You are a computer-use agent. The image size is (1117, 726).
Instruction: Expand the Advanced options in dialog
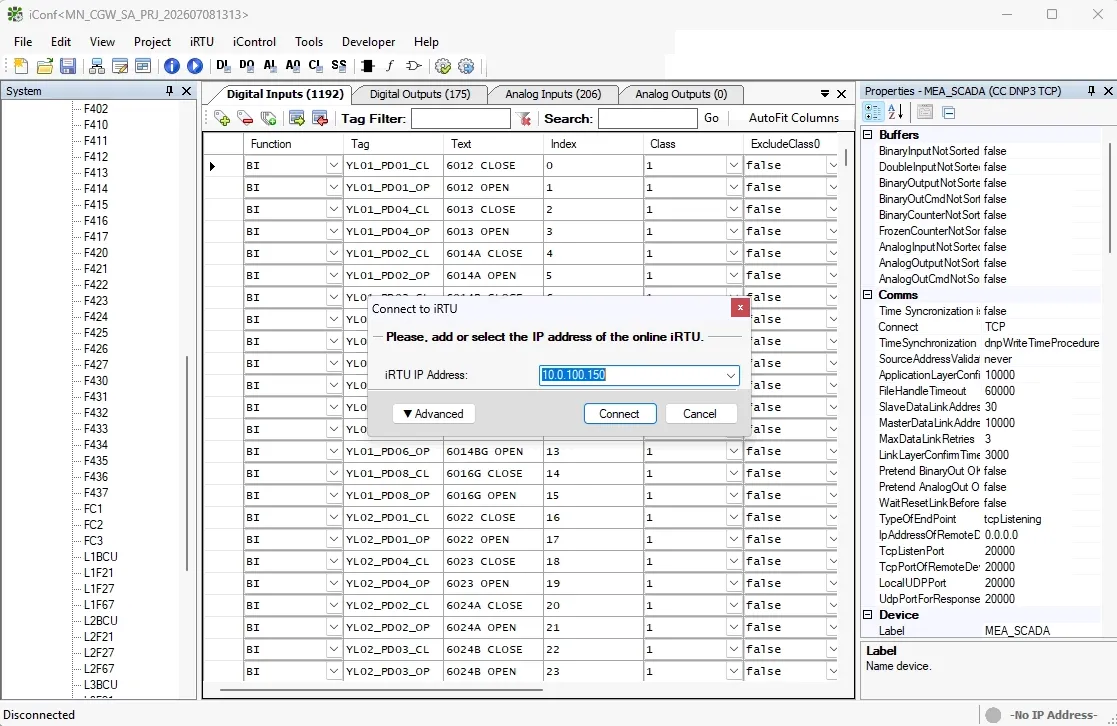(x=433, y=414)
